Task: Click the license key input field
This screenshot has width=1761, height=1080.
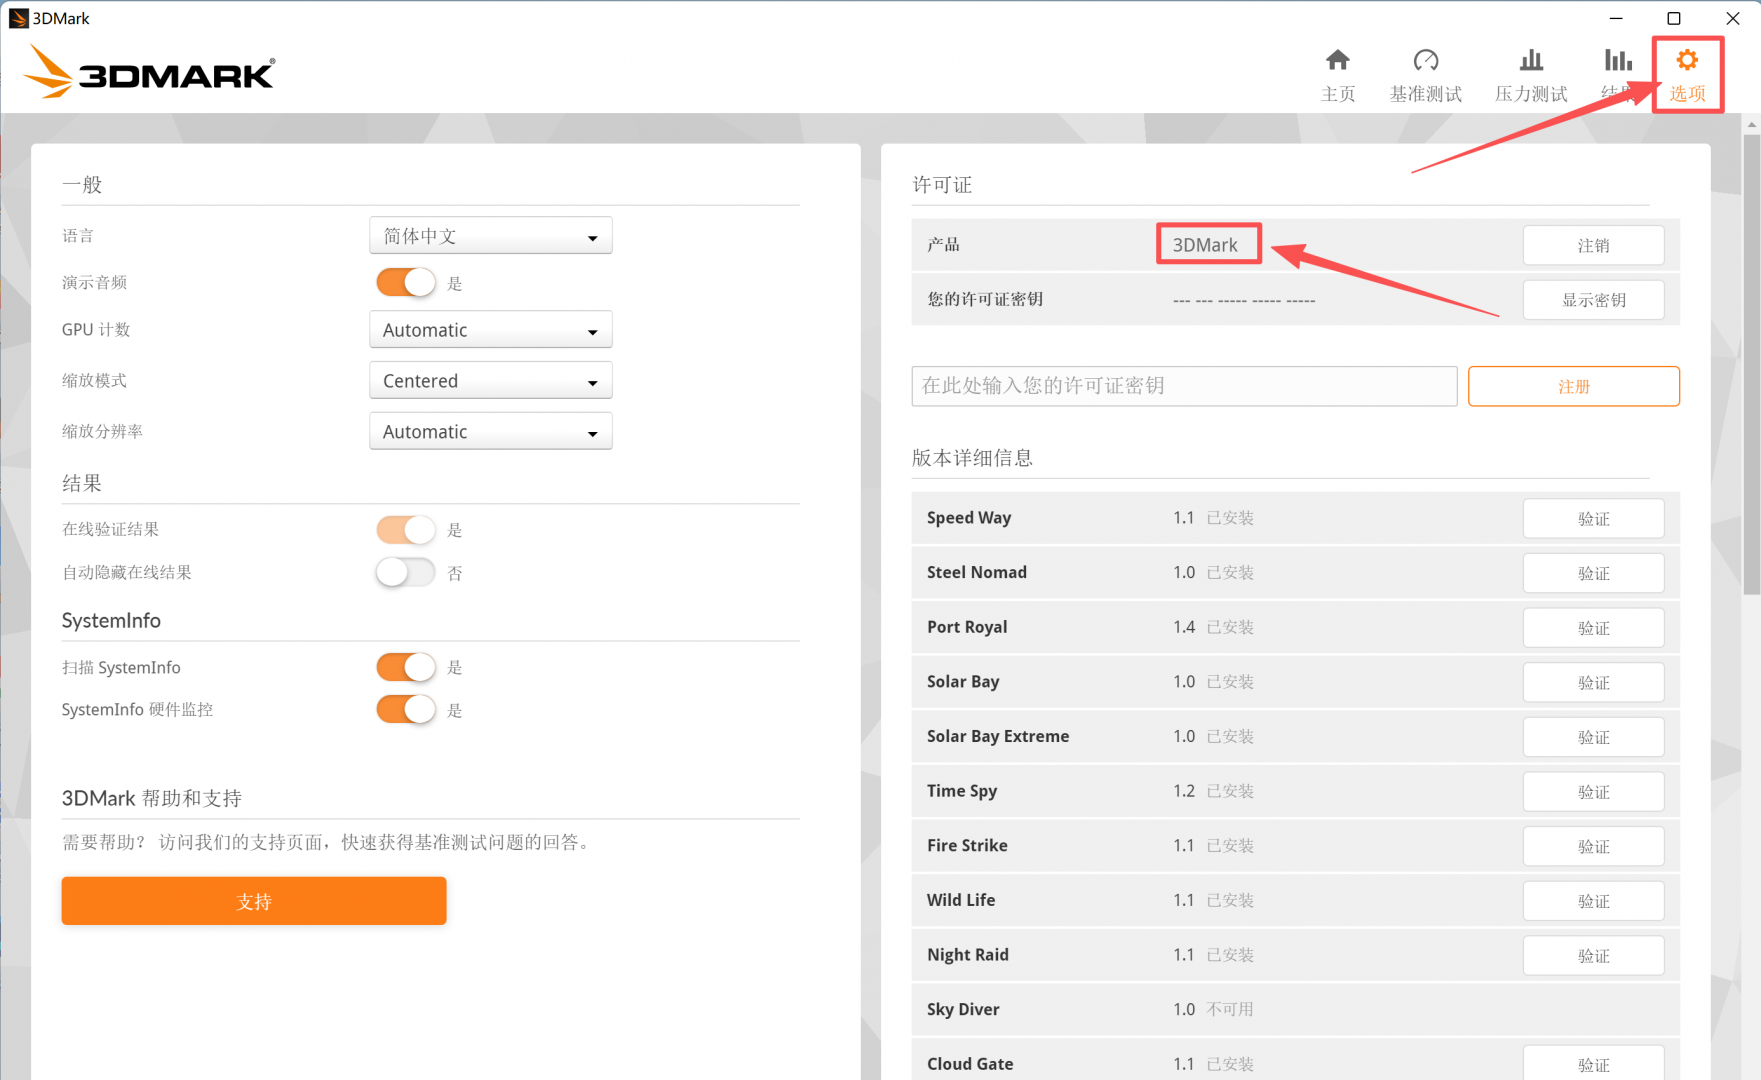Action: point(1184,386)
